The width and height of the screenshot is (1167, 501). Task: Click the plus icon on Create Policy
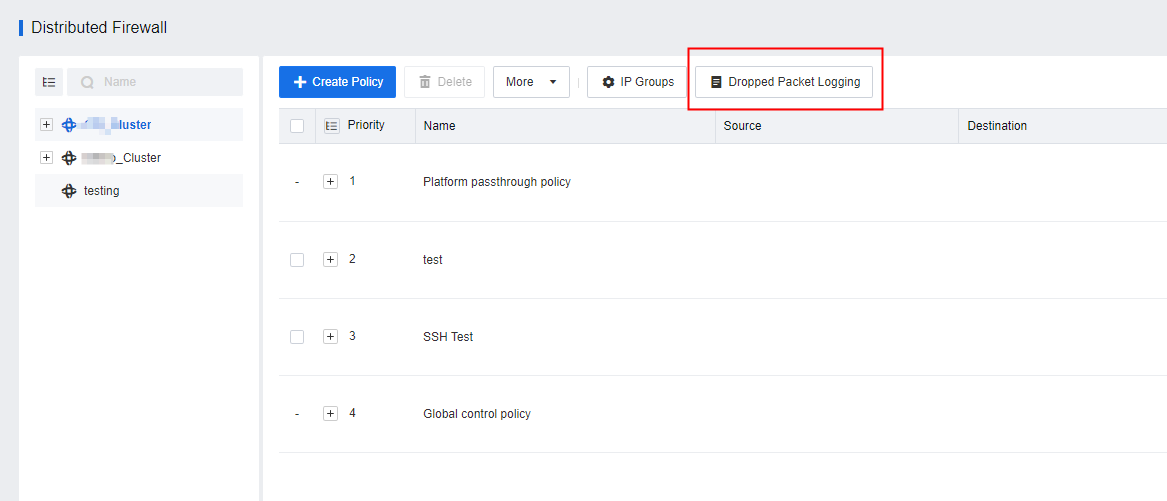300,82
